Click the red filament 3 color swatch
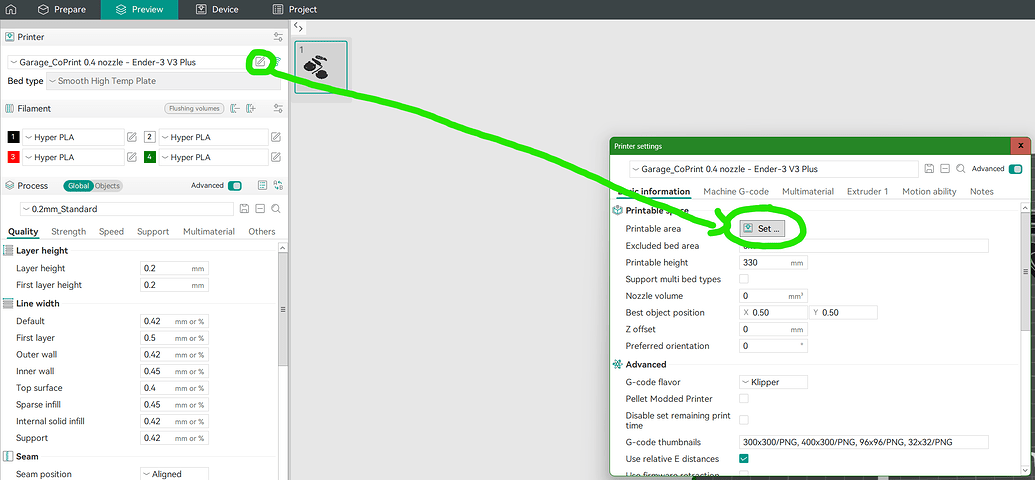Screen dimensions: 1035x480 (x=13, y=157)
